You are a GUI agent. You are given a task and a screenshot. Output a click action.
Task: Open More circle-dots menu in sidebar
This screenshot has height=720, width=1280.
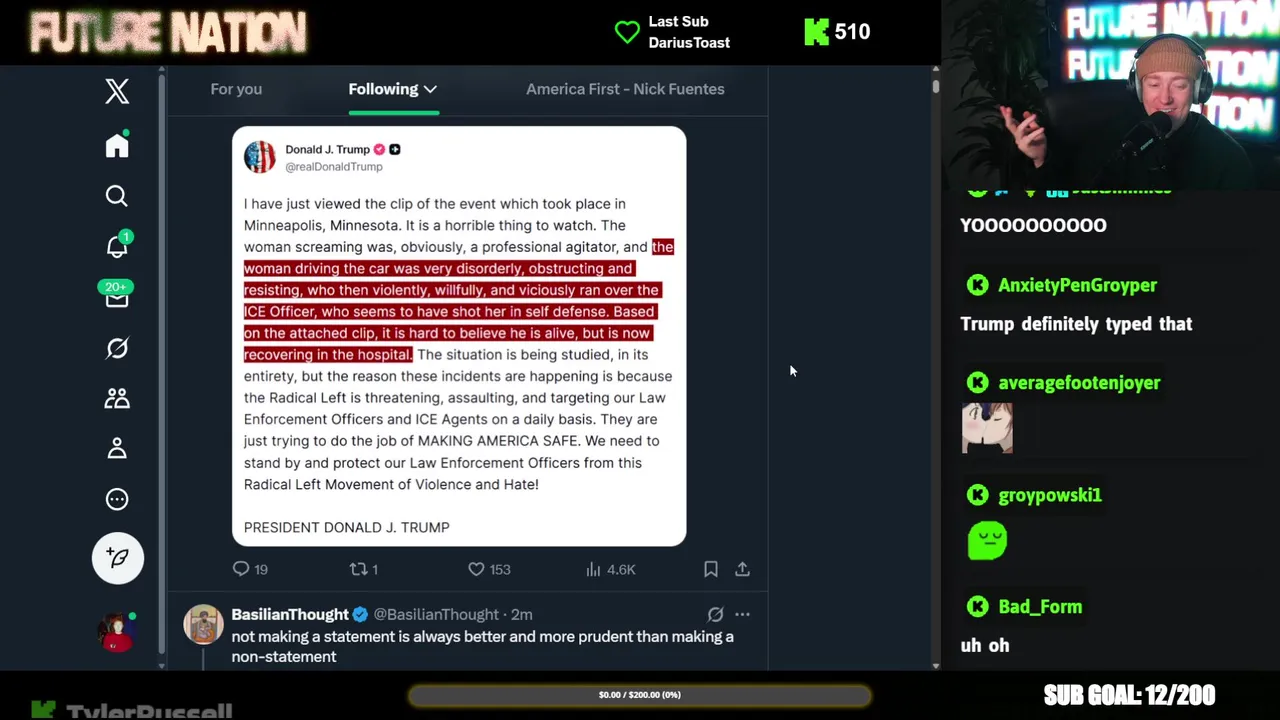[x=117, y=499]
